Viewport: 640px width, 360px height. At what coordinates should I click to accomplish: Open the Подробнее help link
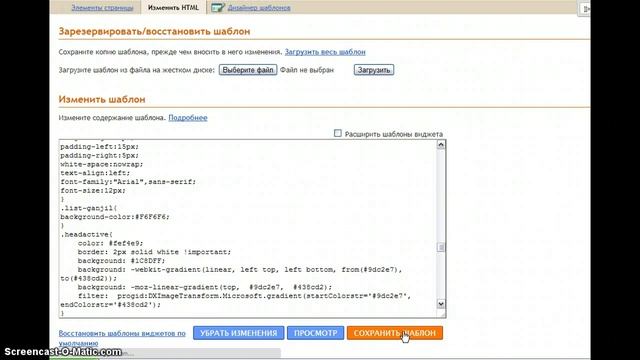[188, 118]
